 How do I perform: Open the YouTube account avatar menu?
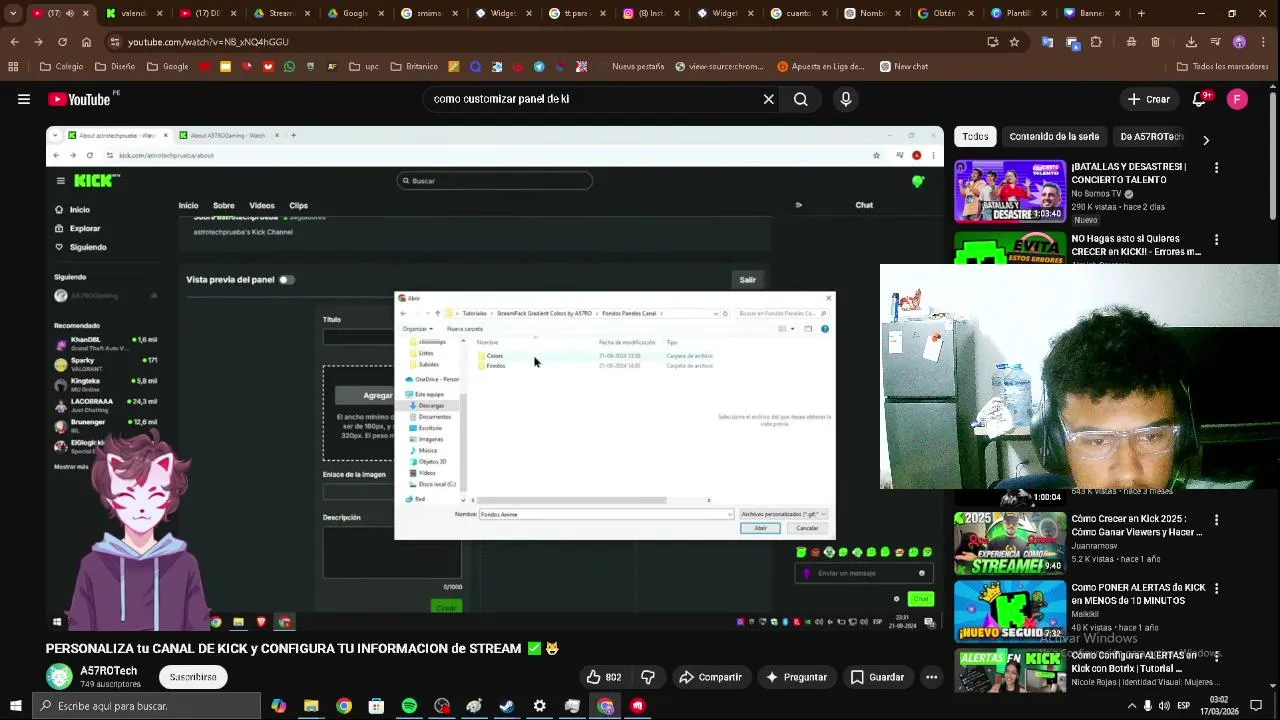1237,99
